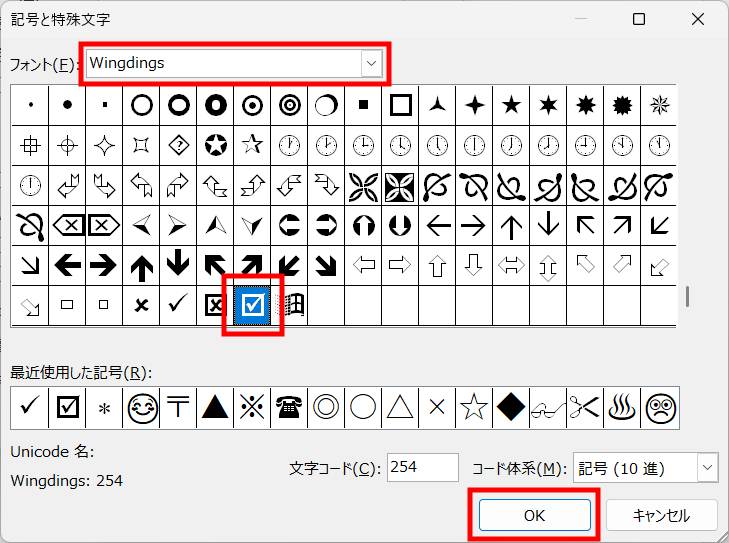Image resolution: width=729 pixels, height=543 pixels.
Task: Maximize the 記号と特殊文字 dialog
Action: click(639, 19)
